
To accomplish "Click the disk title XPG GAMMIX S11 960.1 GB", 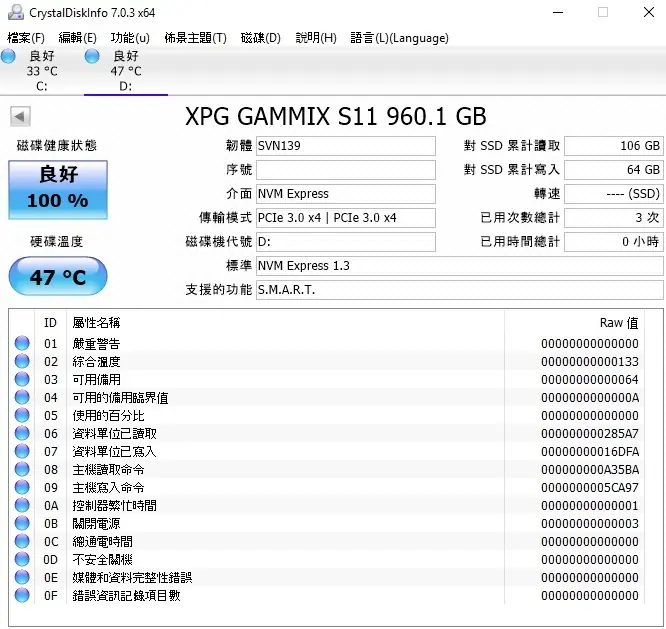I will click(336, 116).
